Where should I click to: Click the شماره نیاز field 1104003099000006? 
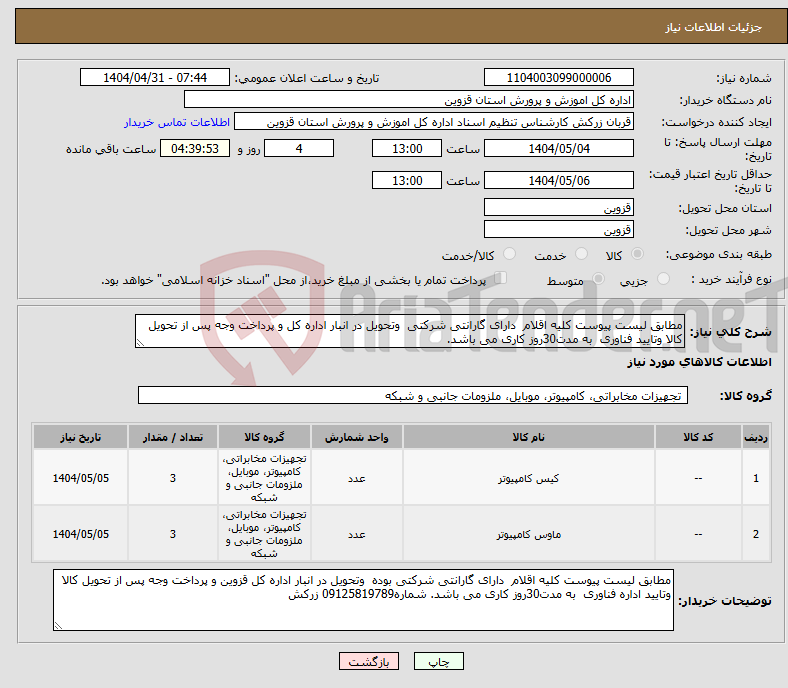(558, 77)
